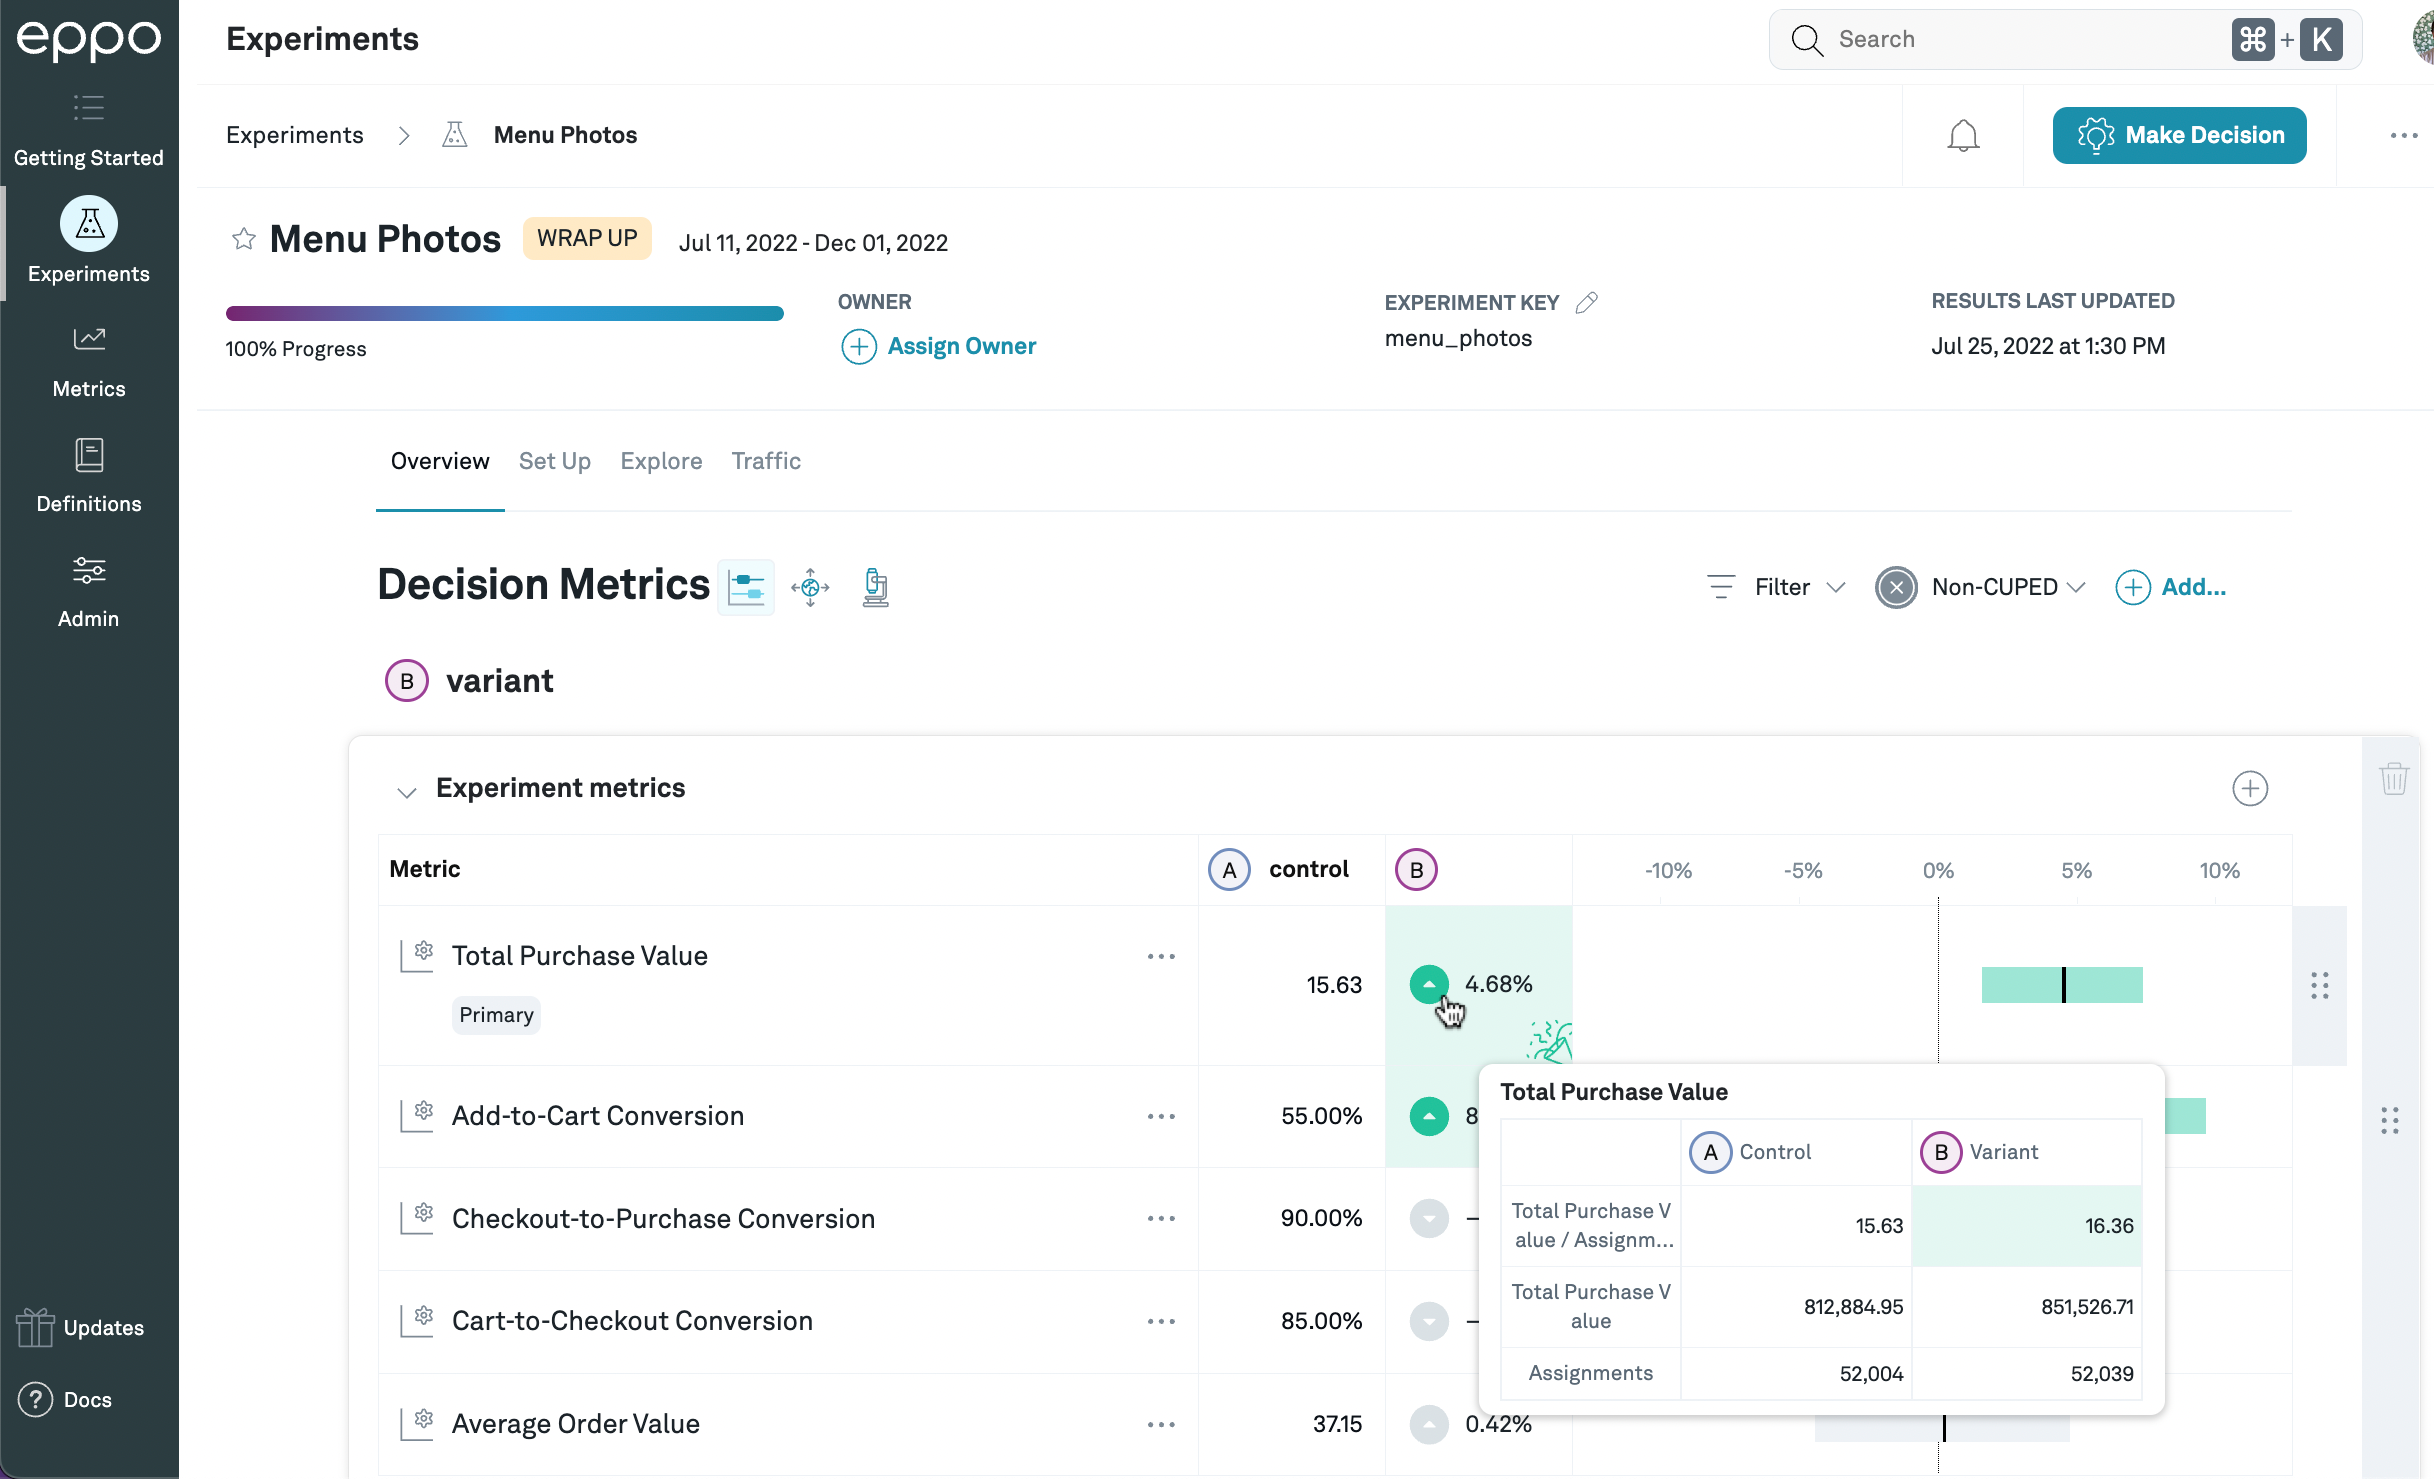Expand the Non-CUPED dropdown chevron
Image resolution: width=2434 pixels, height=1479 pixels.
pyautogui.click(x=2076, y=587)
